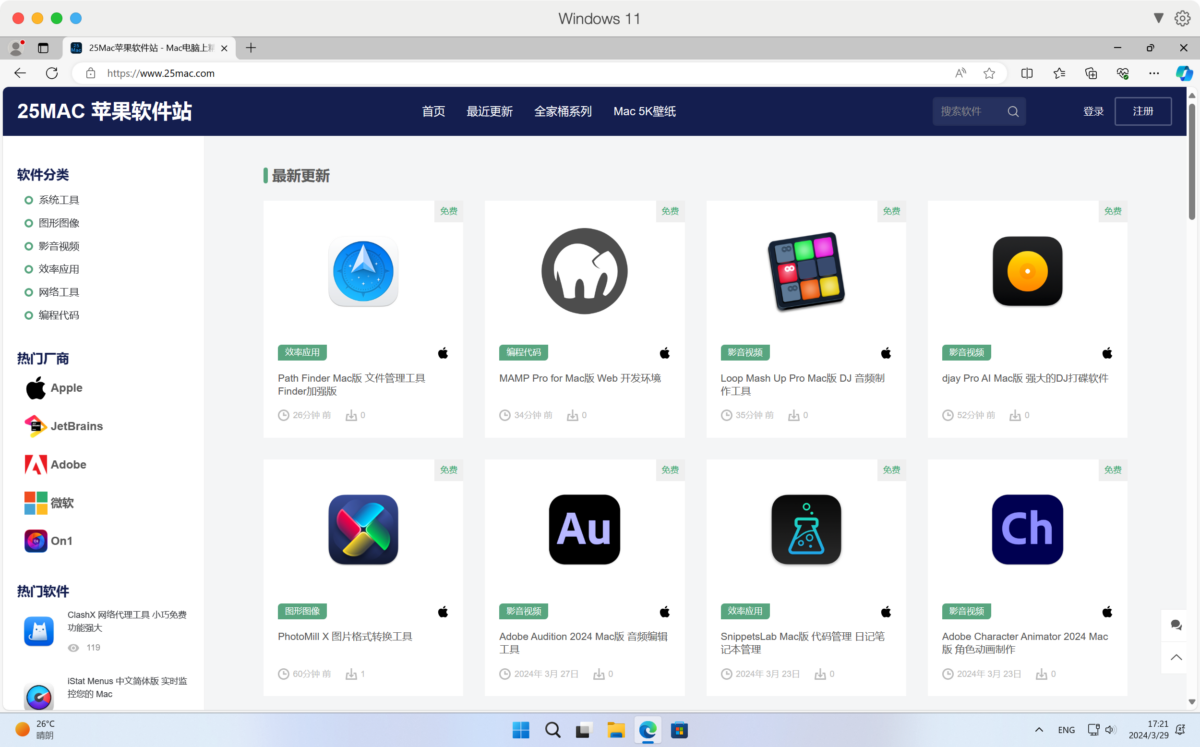Viewport: 1200px width, 747px height.
Task: Open the 编程代码 category in the sidebar
Action: (x=59, y=315)
